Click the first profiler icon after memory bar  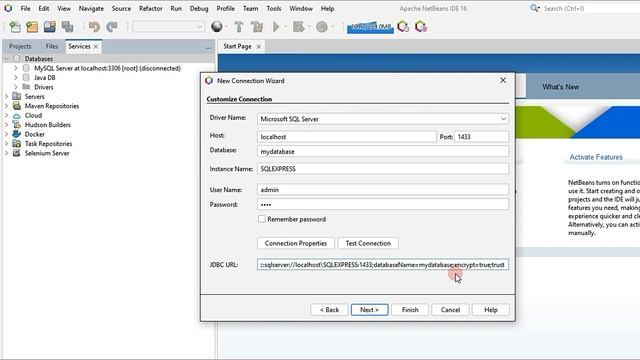(x=403, y=27)
